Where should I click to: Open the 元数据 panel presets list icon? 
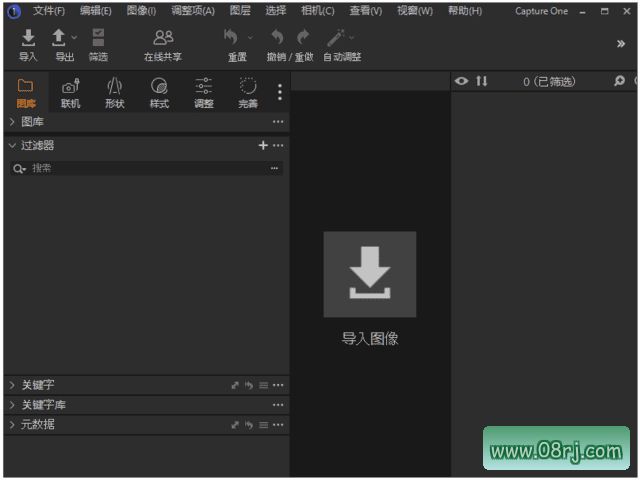click(x=264, y=425)
